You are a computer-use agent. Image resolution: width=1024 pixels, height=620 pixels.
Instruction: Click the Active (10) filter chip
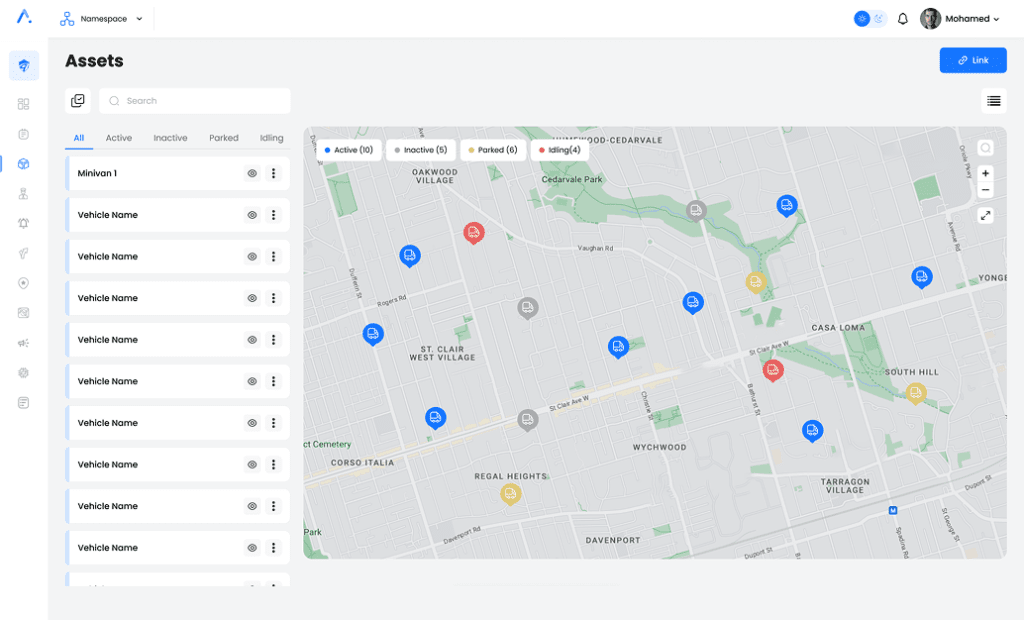pos(349,150)
